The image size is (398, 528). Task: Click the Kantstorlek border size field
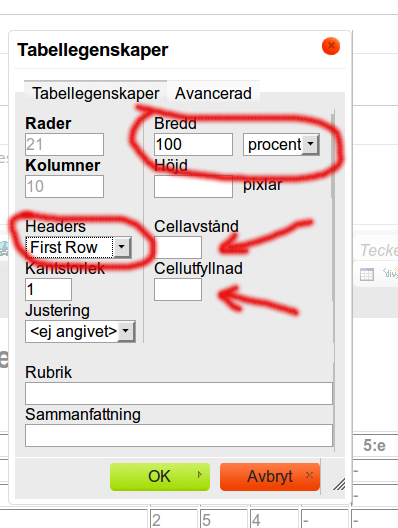[x=48, y=290]
